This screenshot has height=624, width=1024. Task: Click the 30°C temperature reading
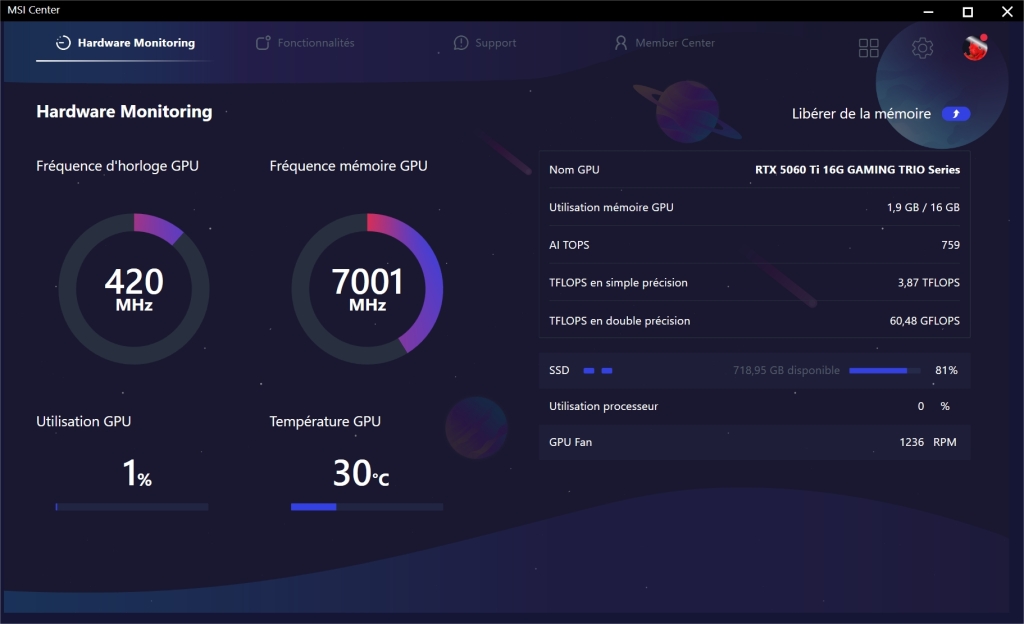[361, 473]
